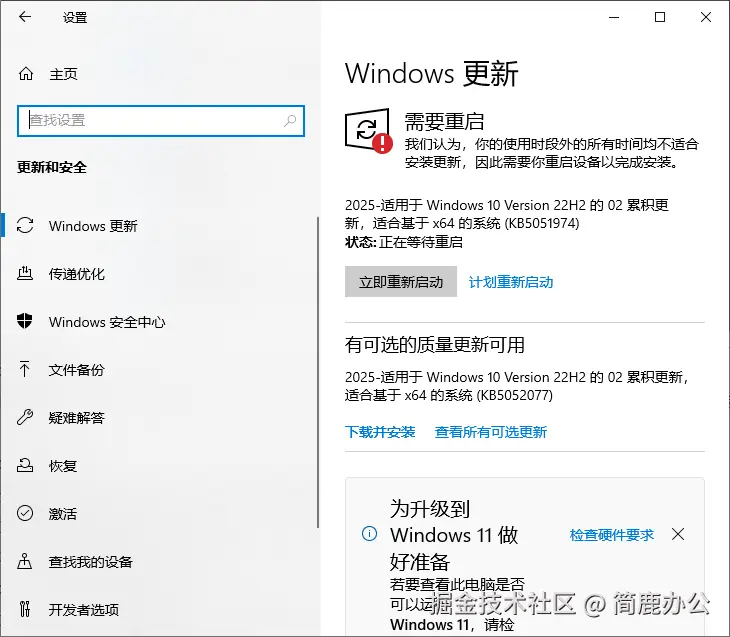Click the 文件备份 upload arrow icon
The height and width of the screenshot is (637, 730).
(x=25, y=369)
